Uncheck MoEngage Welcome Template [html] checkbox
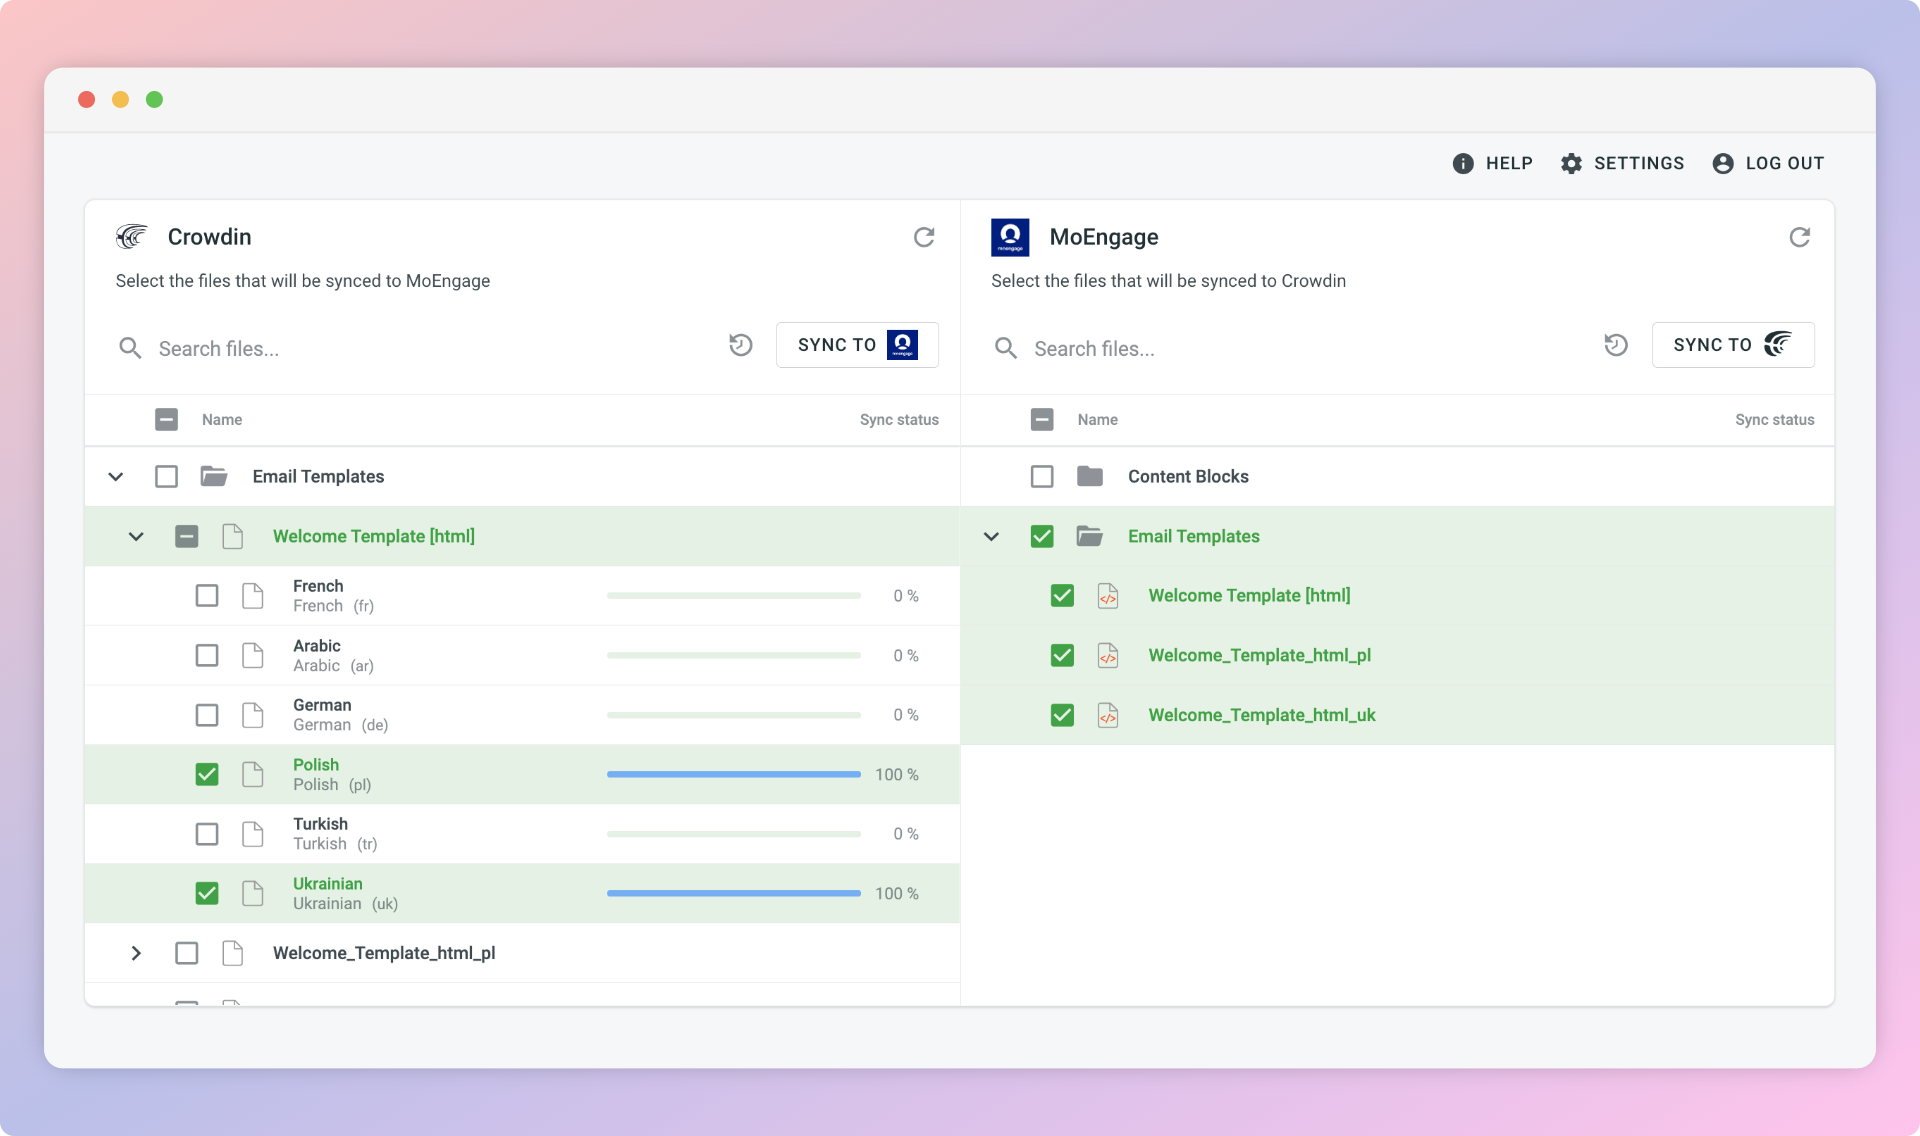The image size is (1920, 1136). pyautogui.click(x=1062, y=596)
